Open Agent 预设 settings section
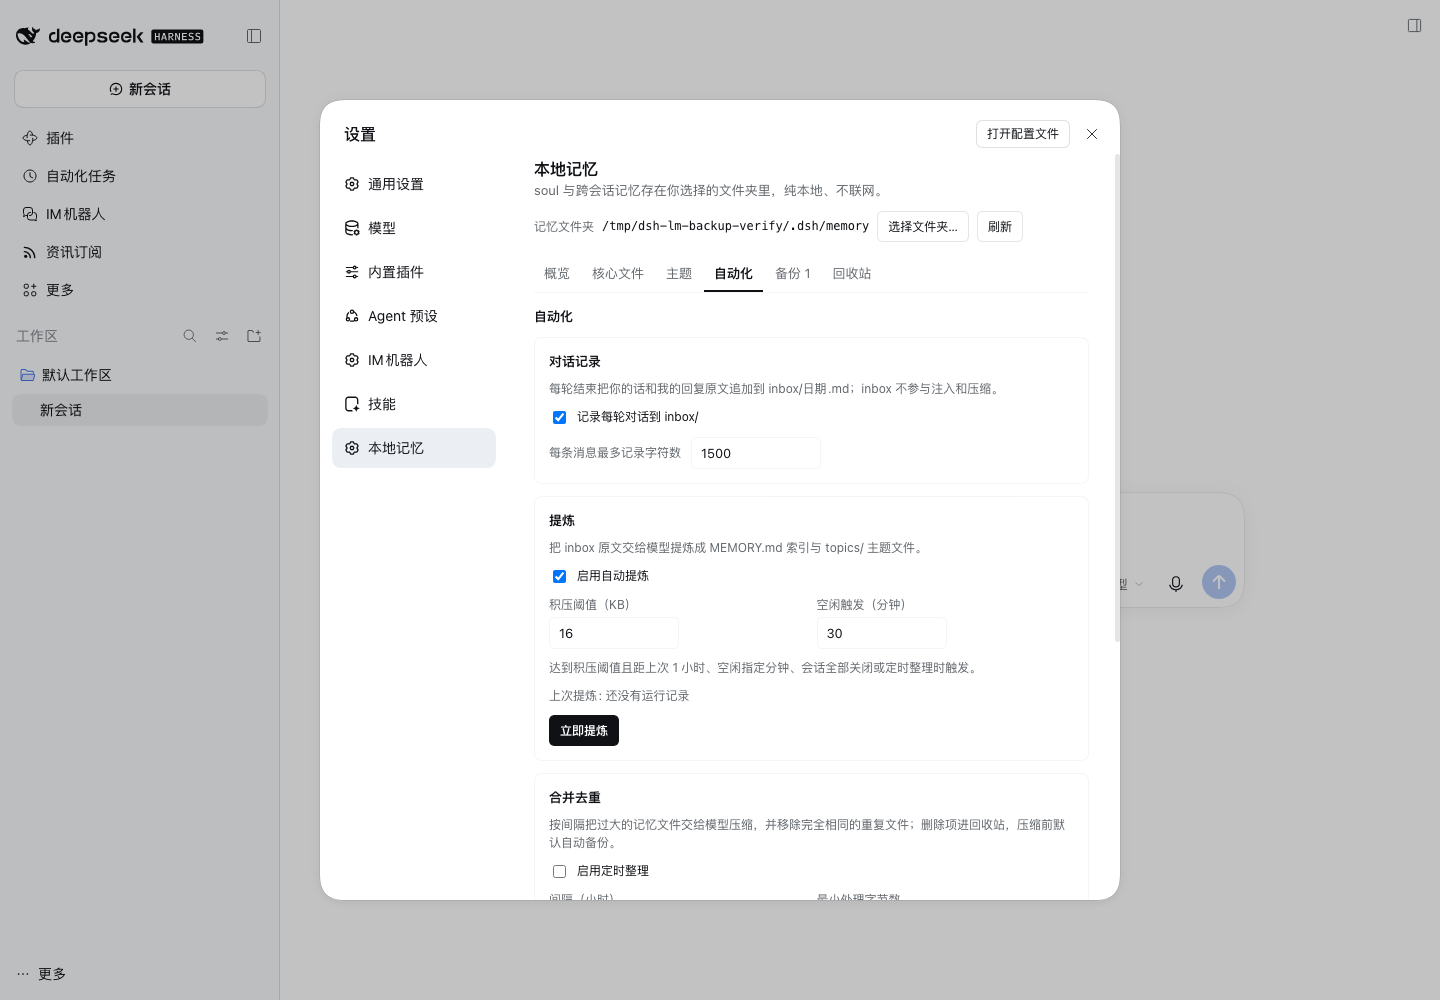The height and width of the screenshot is (1000, 1440). [x=414, y=316]
